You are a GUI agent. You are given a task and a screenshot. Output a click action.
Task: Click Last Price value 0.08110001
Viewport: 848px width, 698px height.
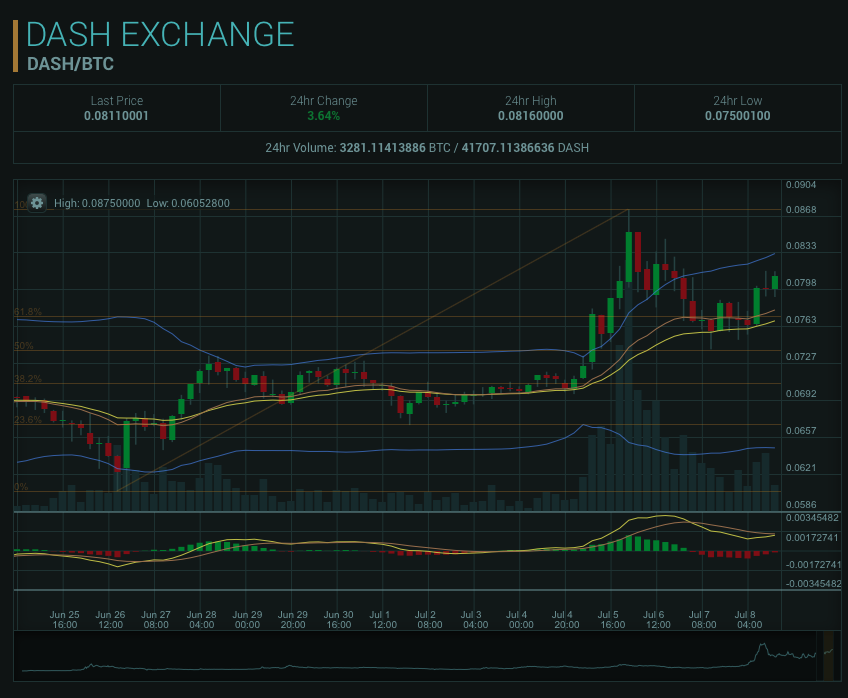[116, 116]
